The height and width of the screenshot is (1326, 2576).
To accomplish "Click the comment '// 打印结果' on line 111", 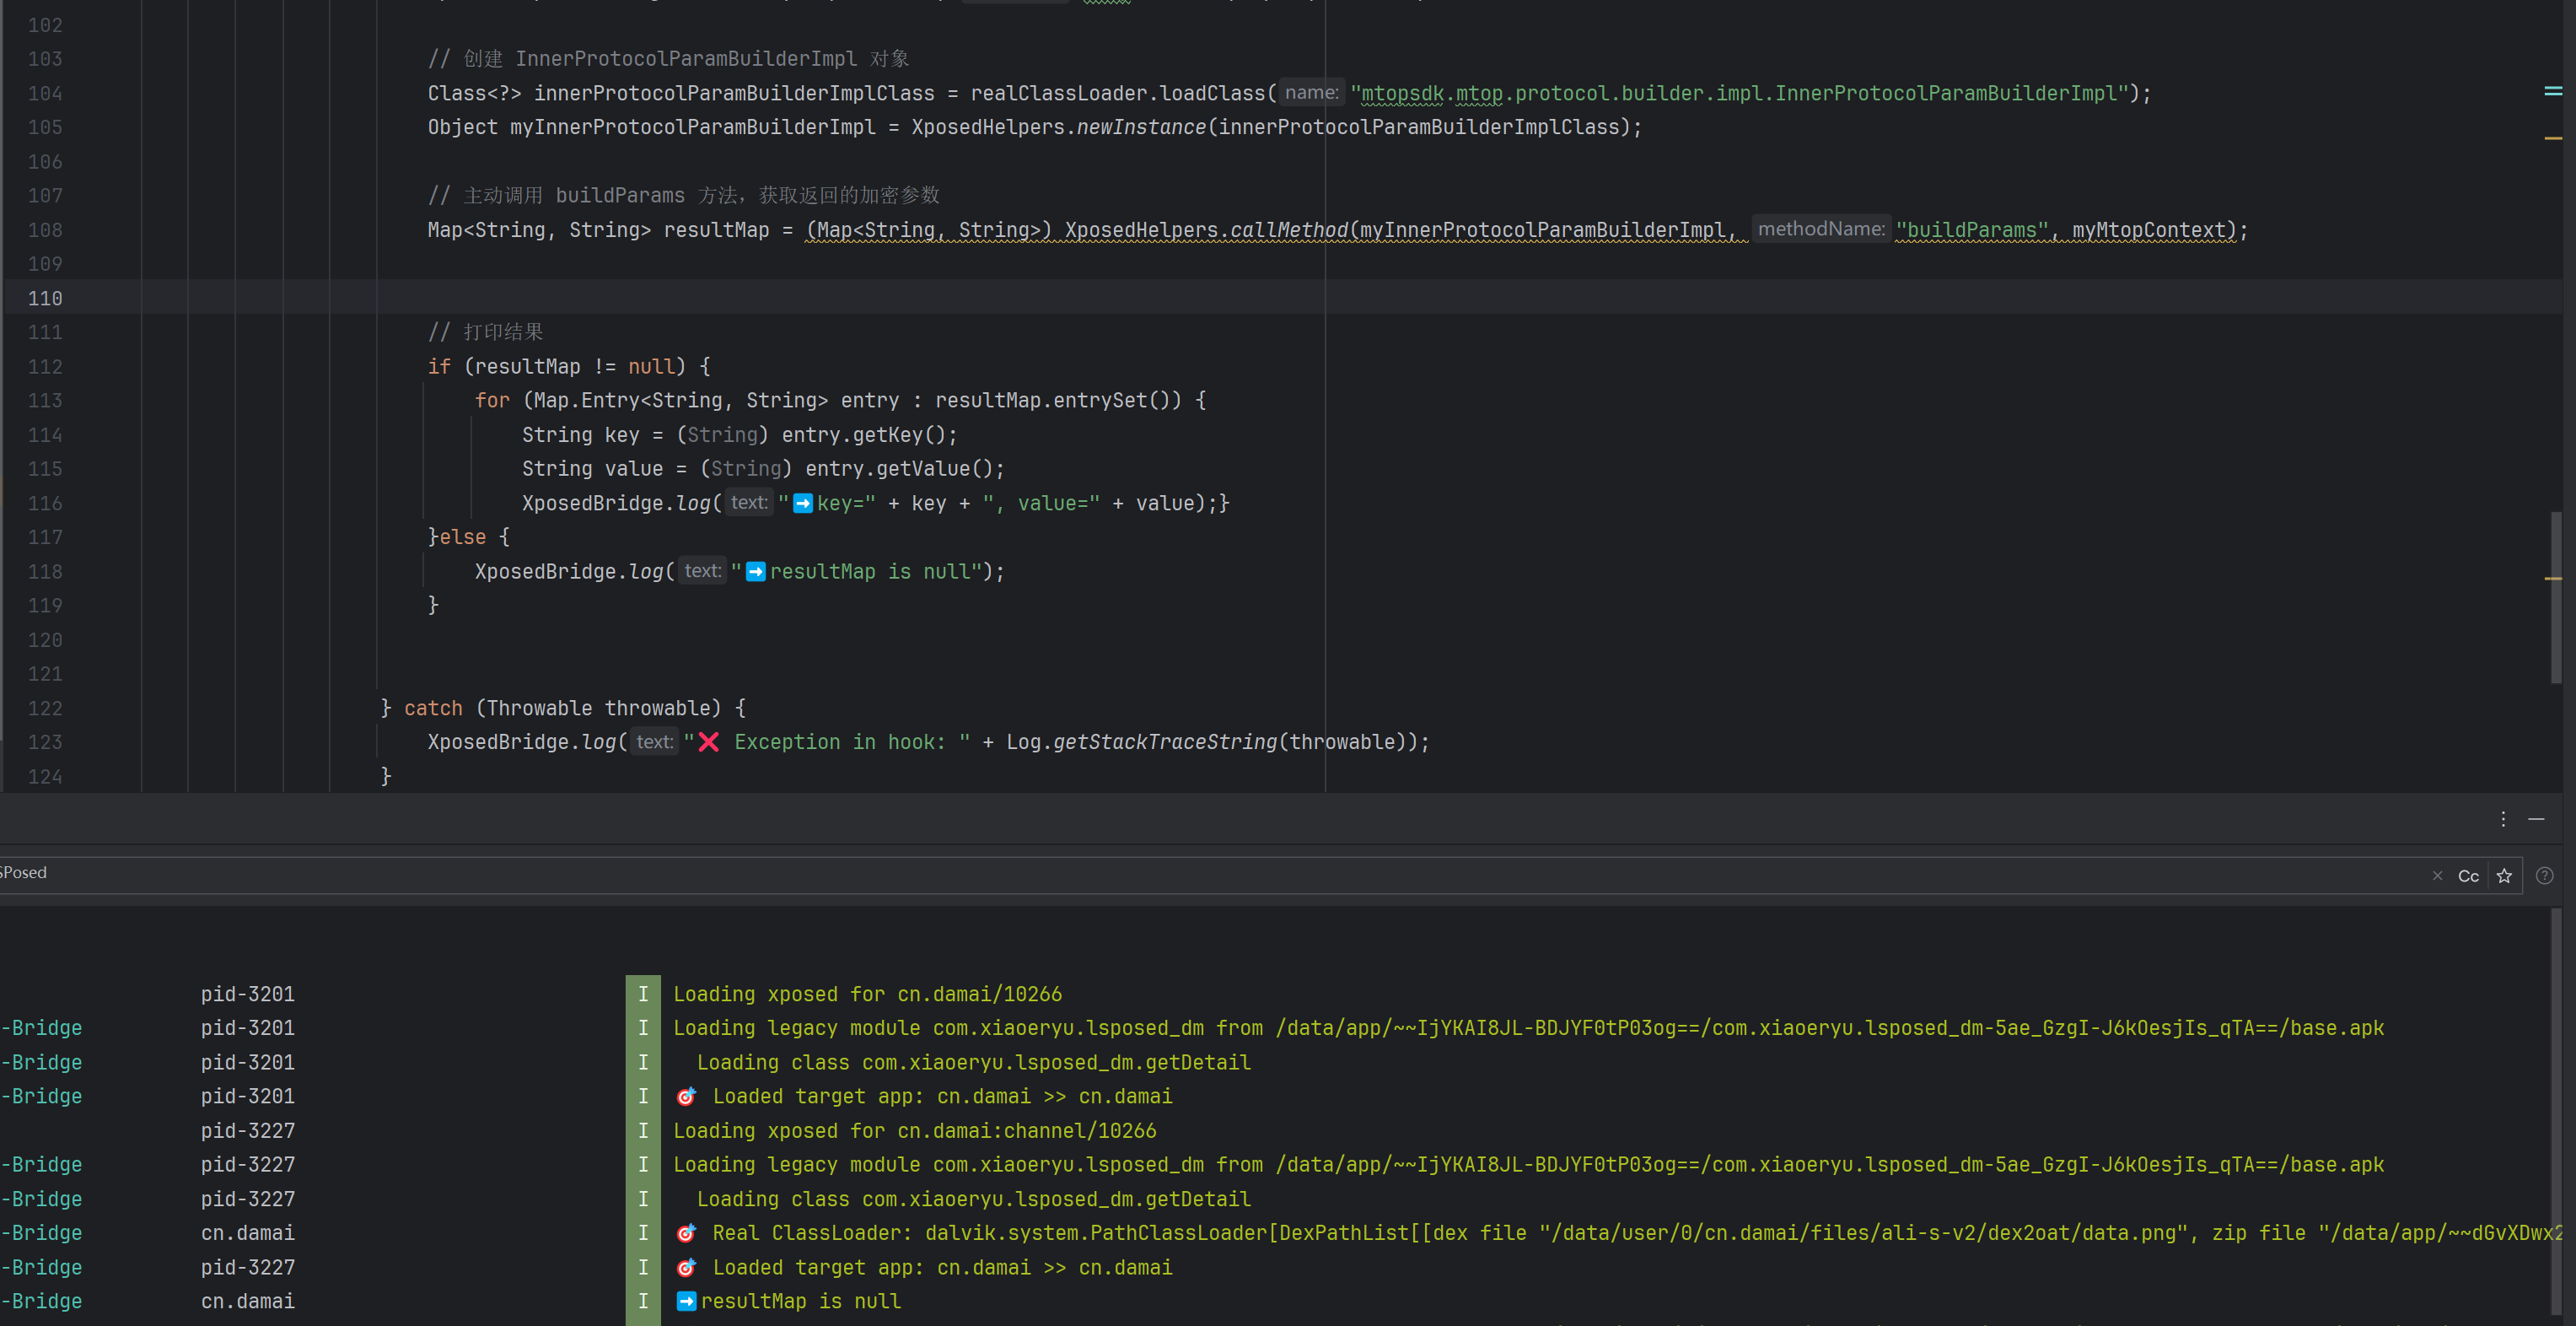I will coord(485,332).
